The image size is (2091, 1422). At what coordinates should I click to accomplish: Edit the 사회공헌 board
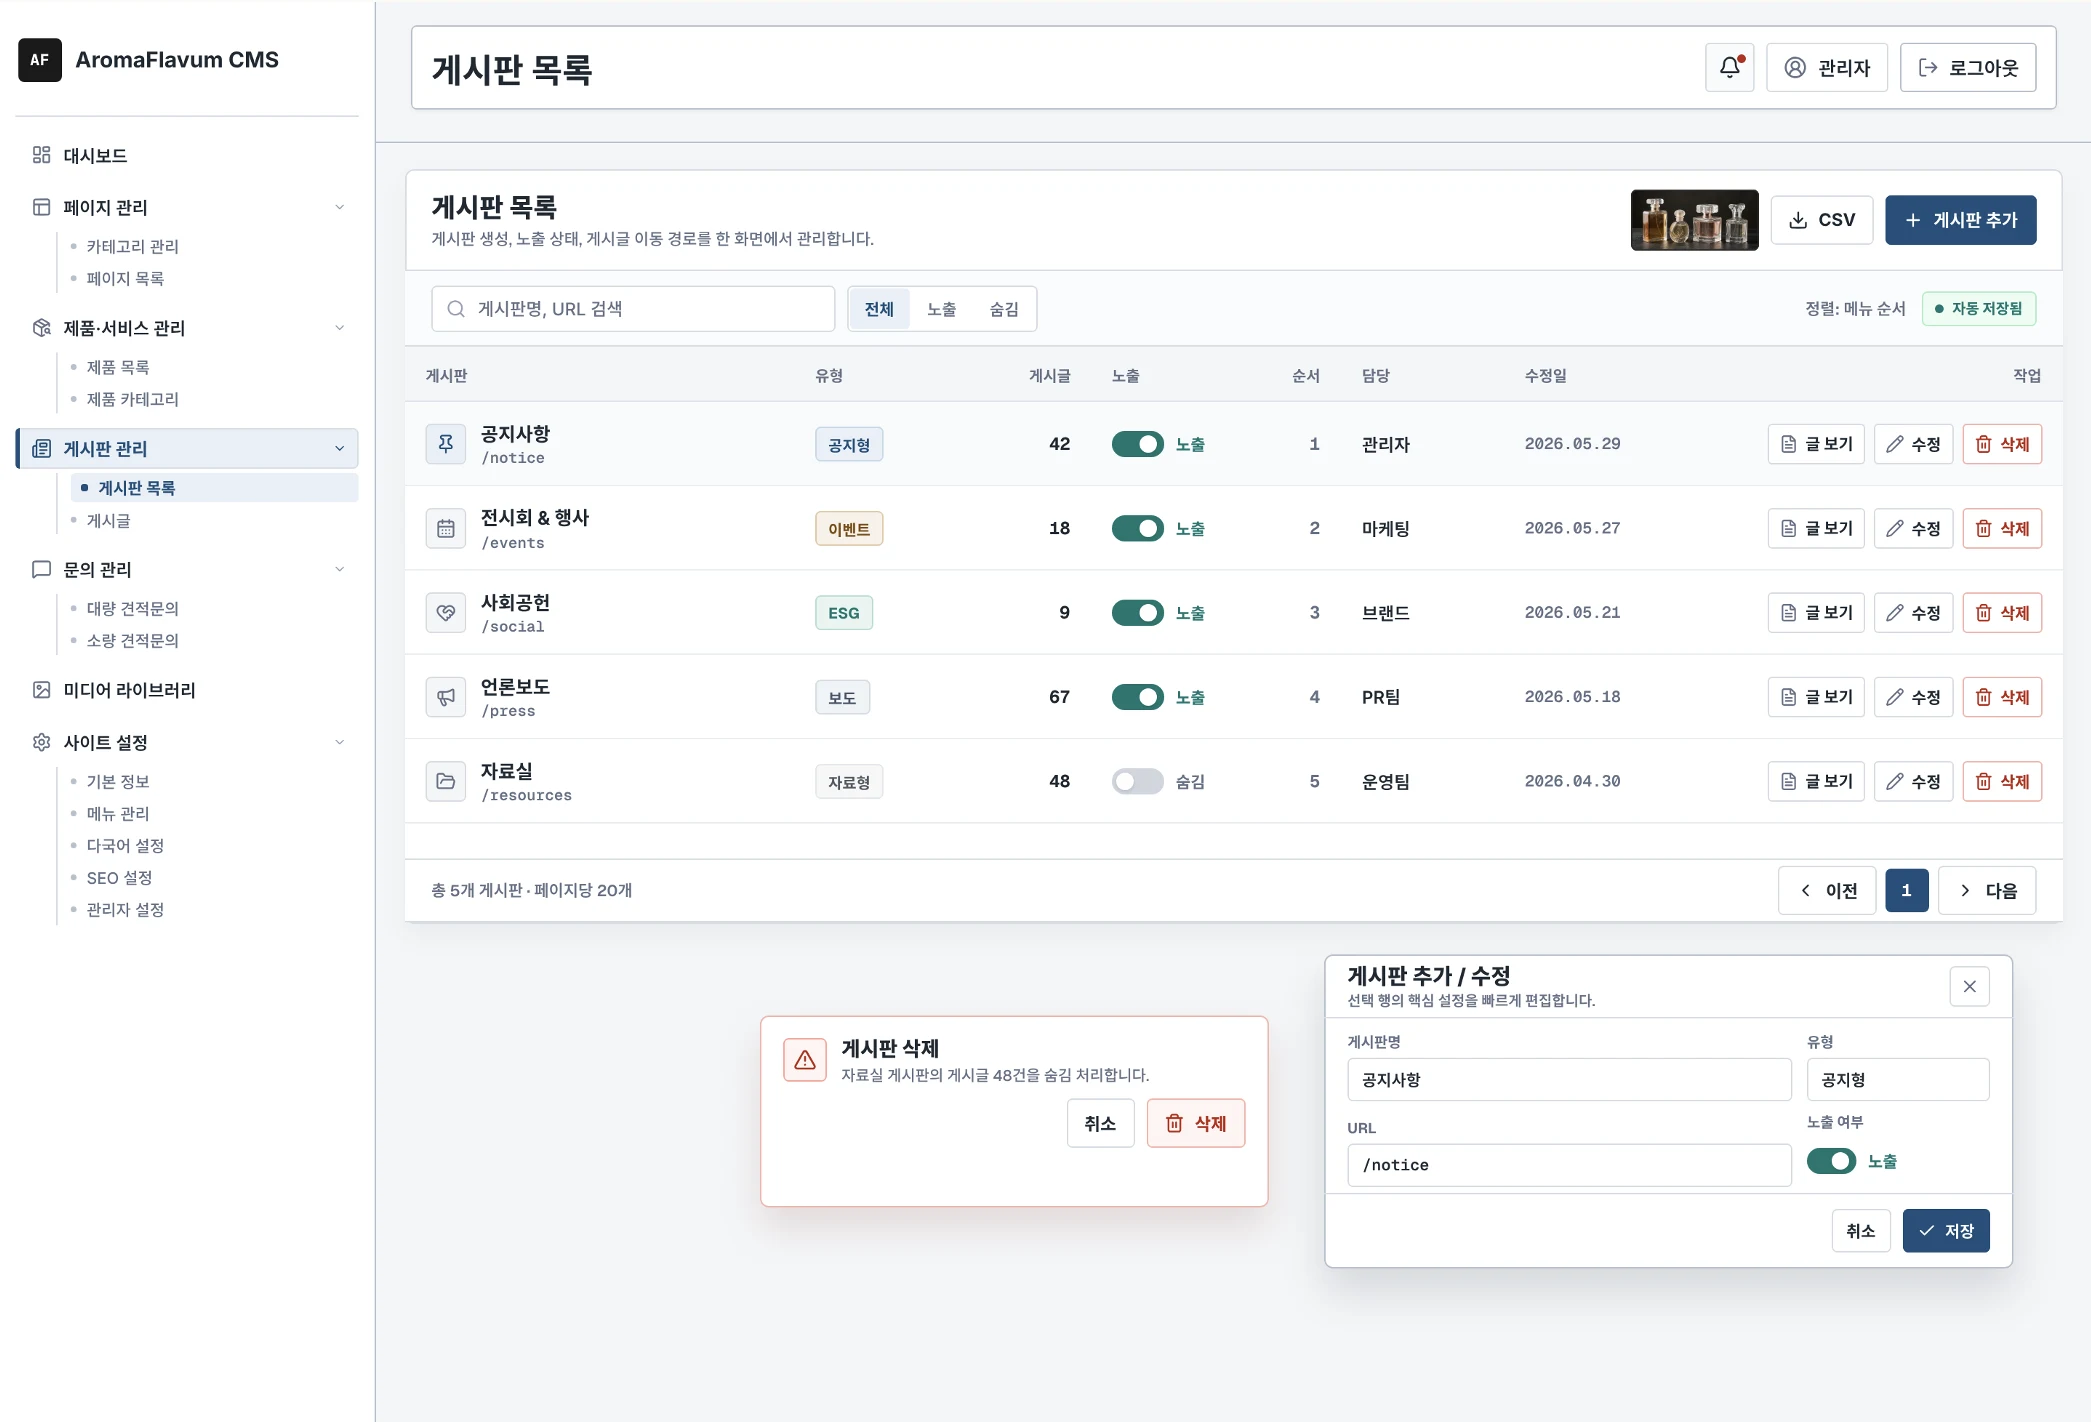tap(1913, 613)
